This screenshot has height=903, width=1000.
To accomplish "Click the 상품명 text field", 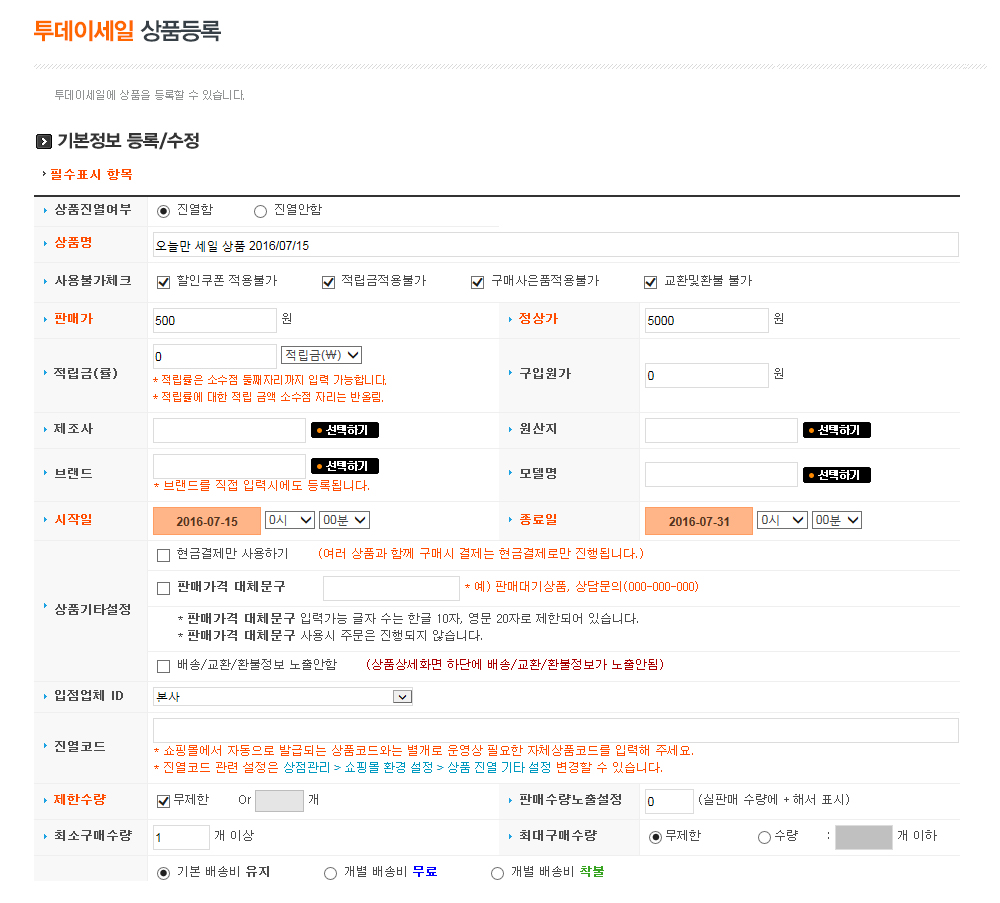I will 555,245.
